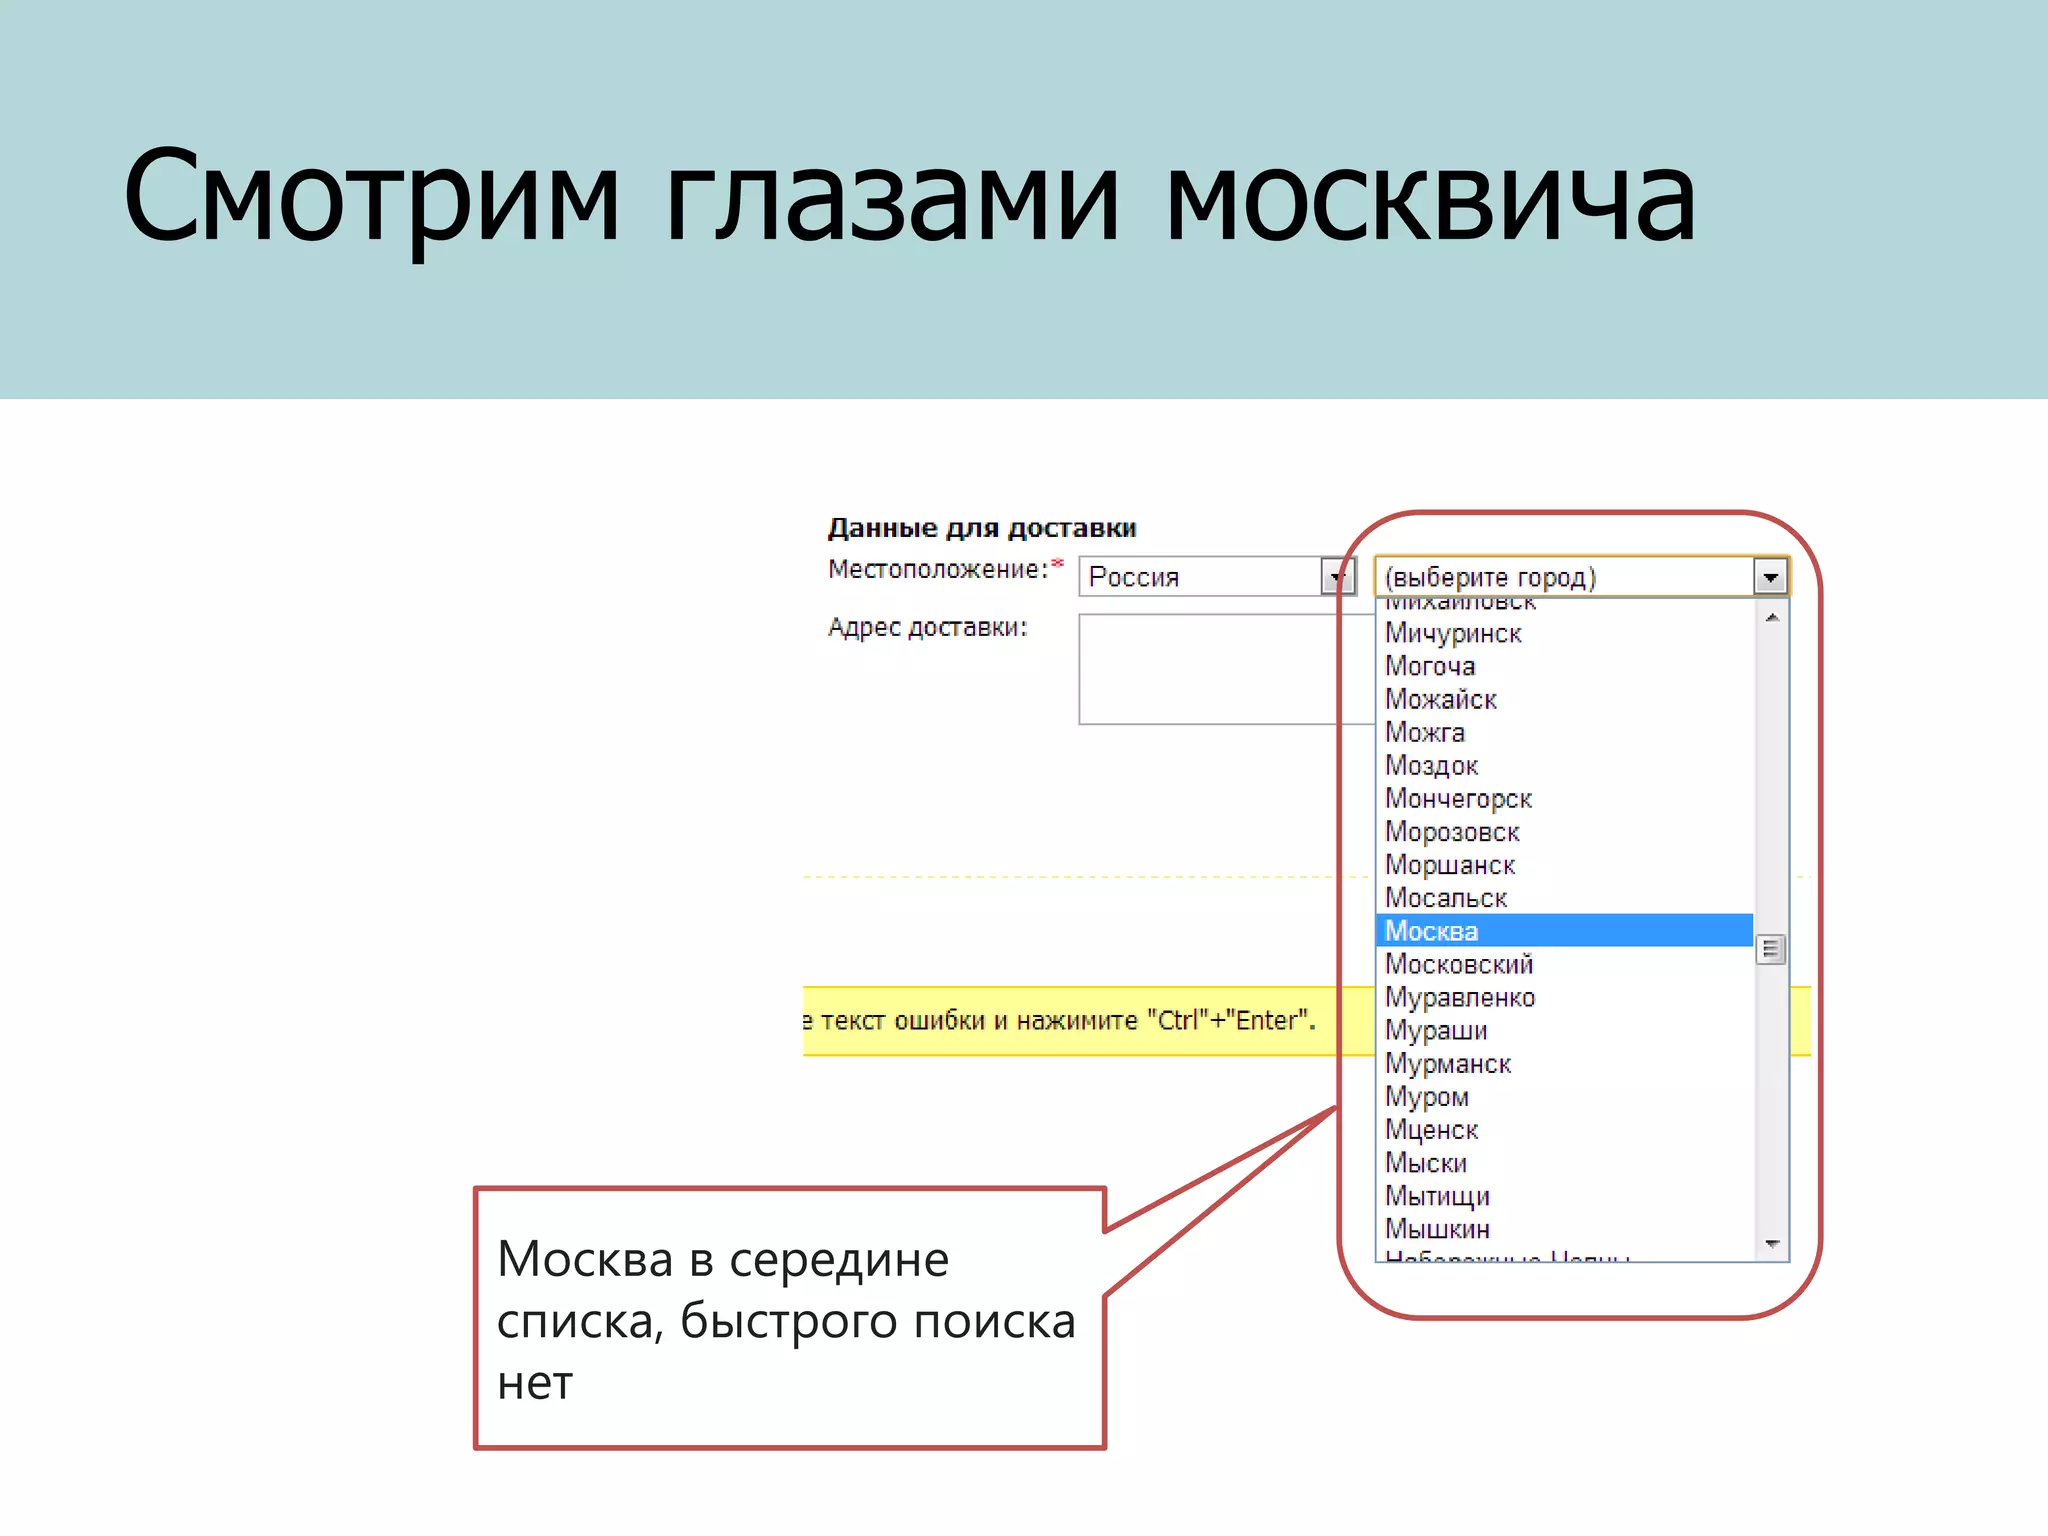Click the country dropdown arrow button
This screenshot has height=1536, width=2048.
[1337, 577]
